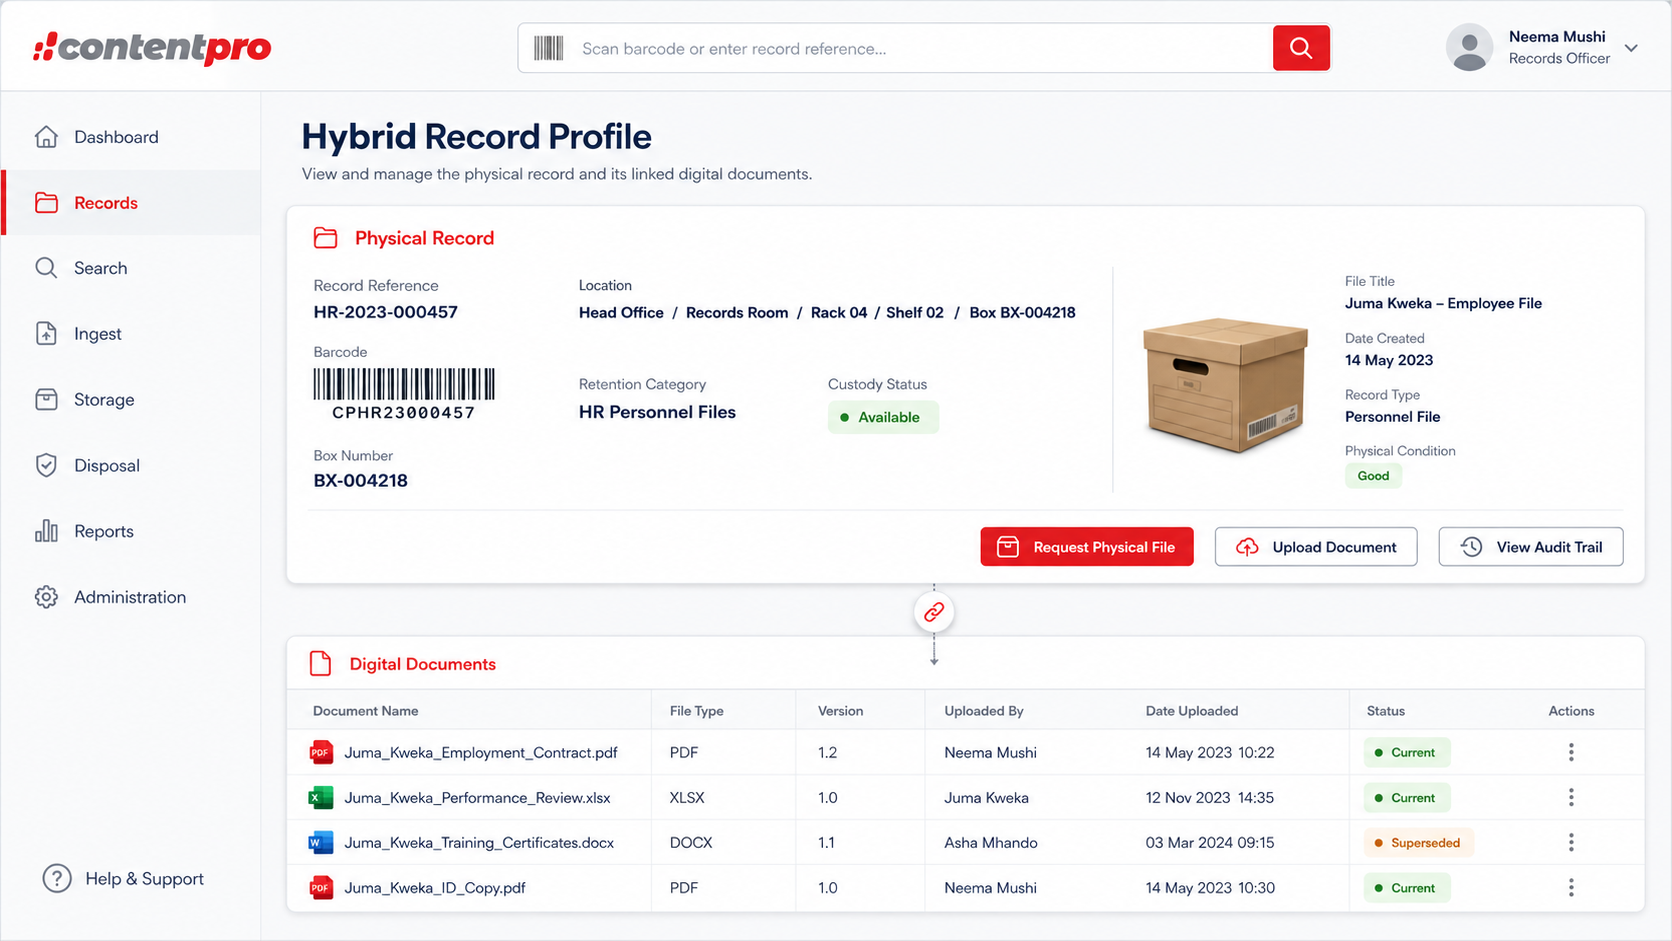The image size is (1672, 941).
Task: Click Asha Mhando in Uploaded By column
Action: tap(991, 843)
